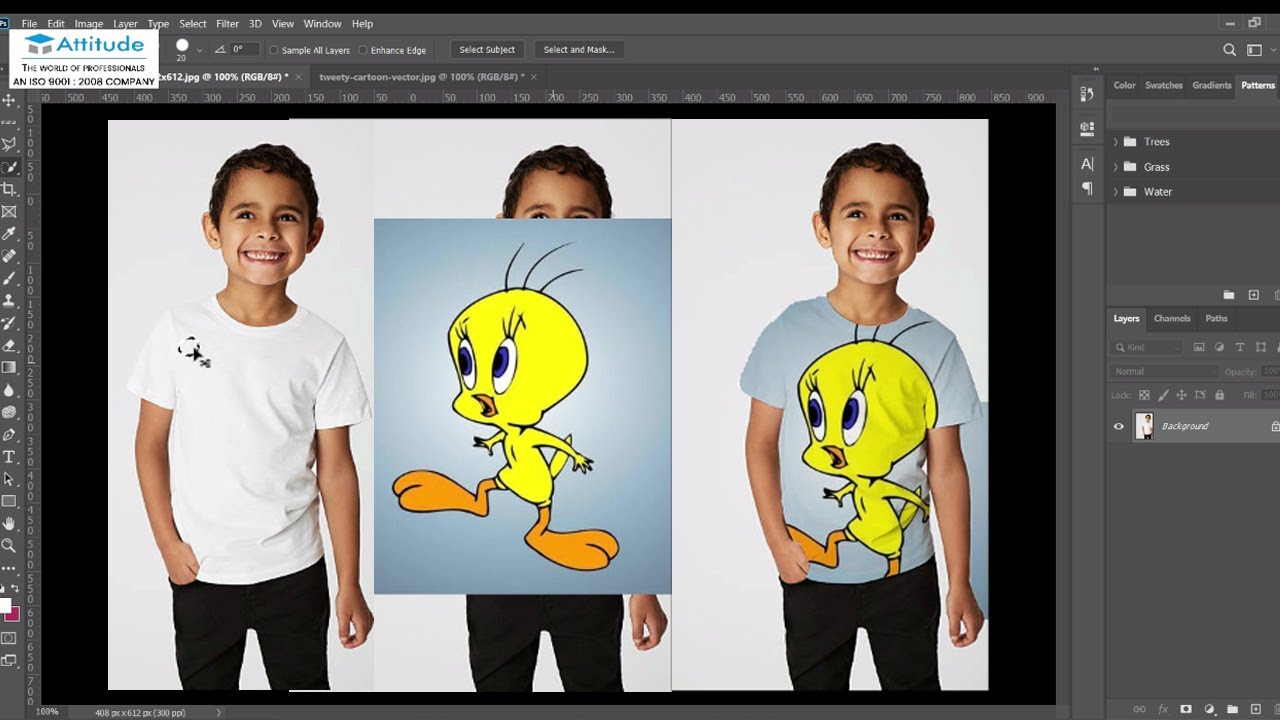
Task: Open the Filter menu
Action: click(x=228, y=23)
